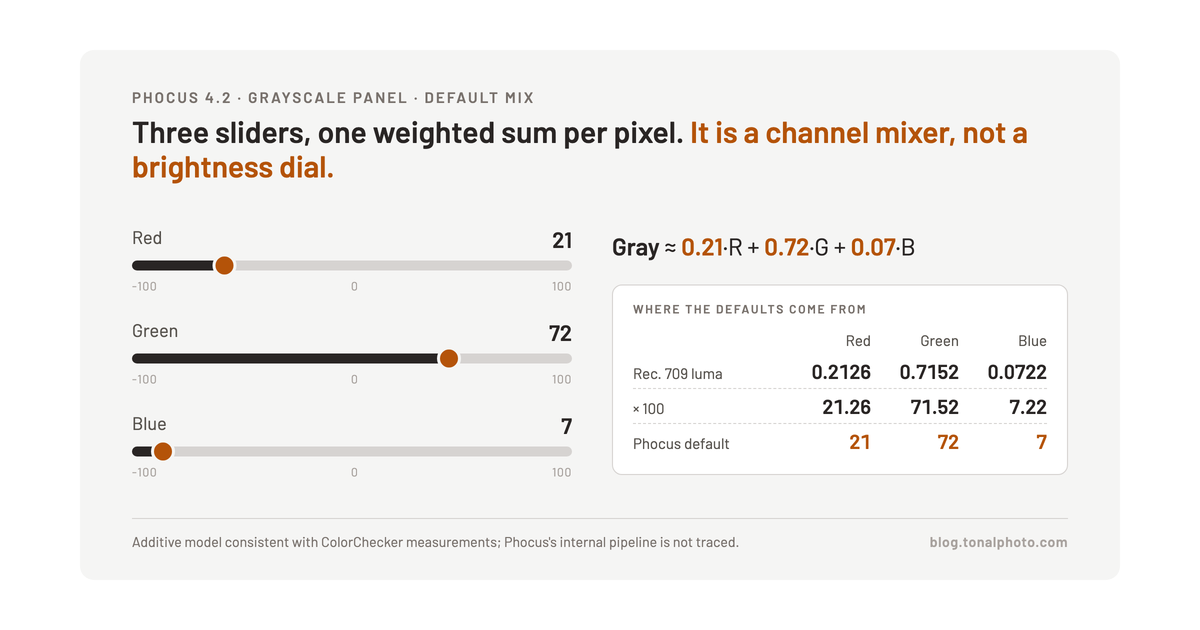Click the Blue slider value 7
Image resolution: width=1200 pixels, height=630 pixels.
(x=567, y=426)
